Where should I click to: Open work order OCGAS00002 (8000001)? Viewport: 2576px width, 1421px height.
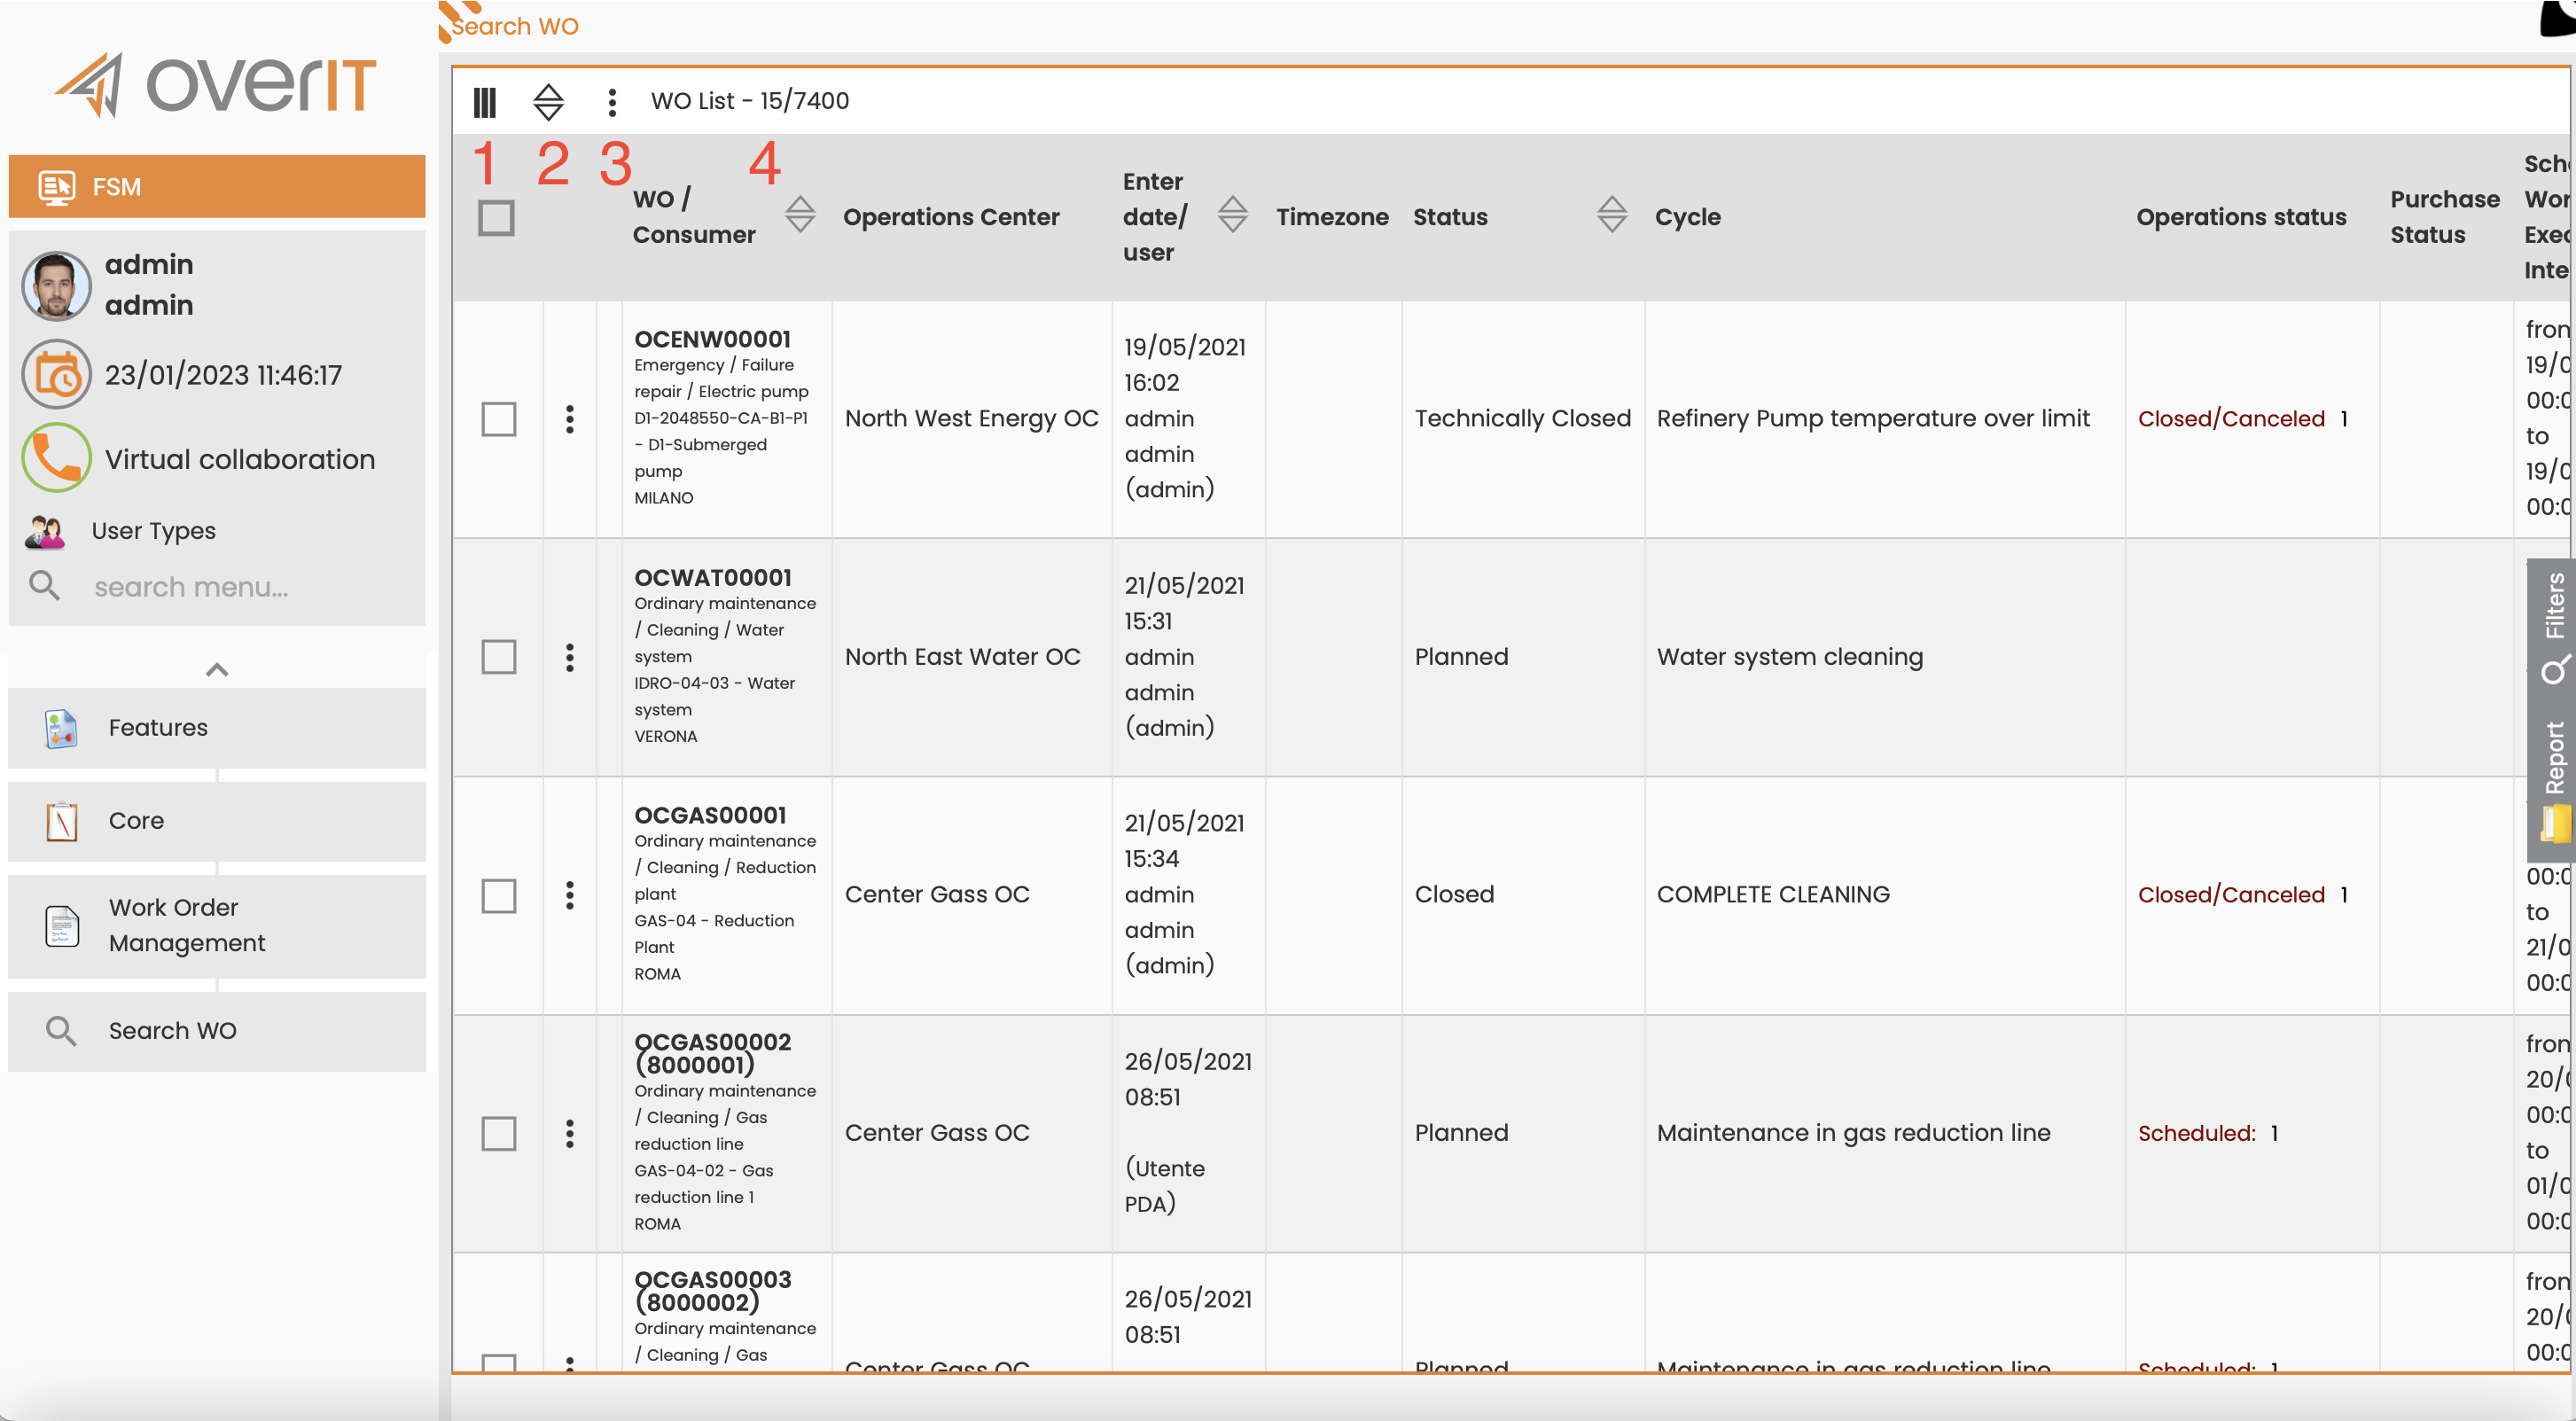(713, 1053)
